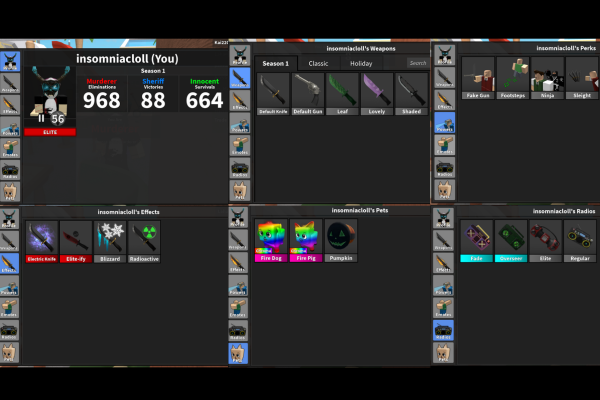
Task: Choose the Ninja perk
Action: point(547,78)
